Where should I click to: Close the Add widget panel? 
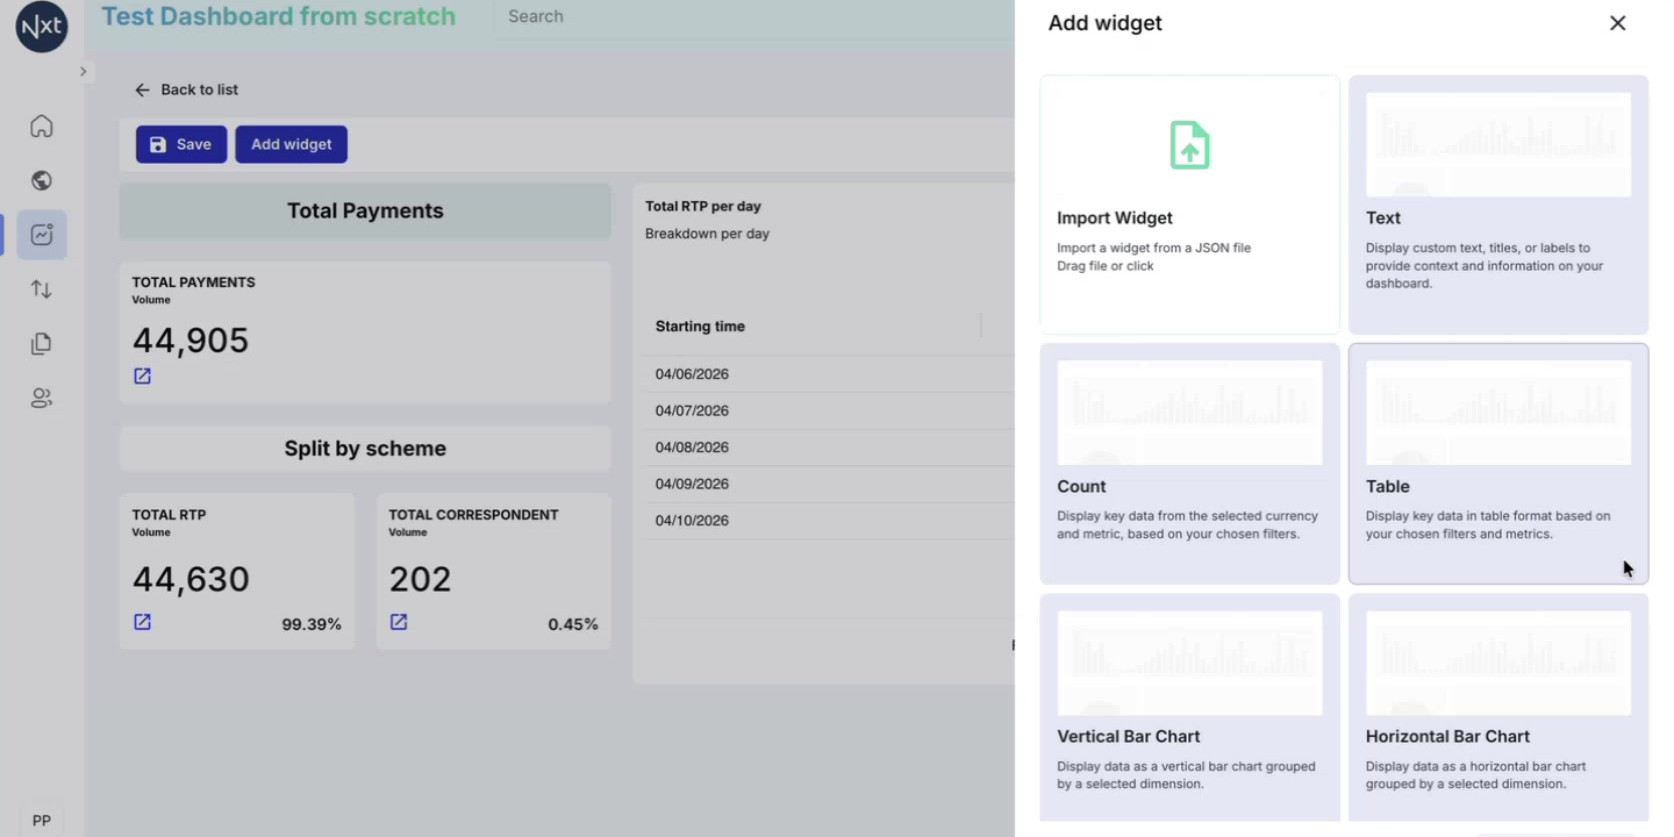(x=1617, y=23)
